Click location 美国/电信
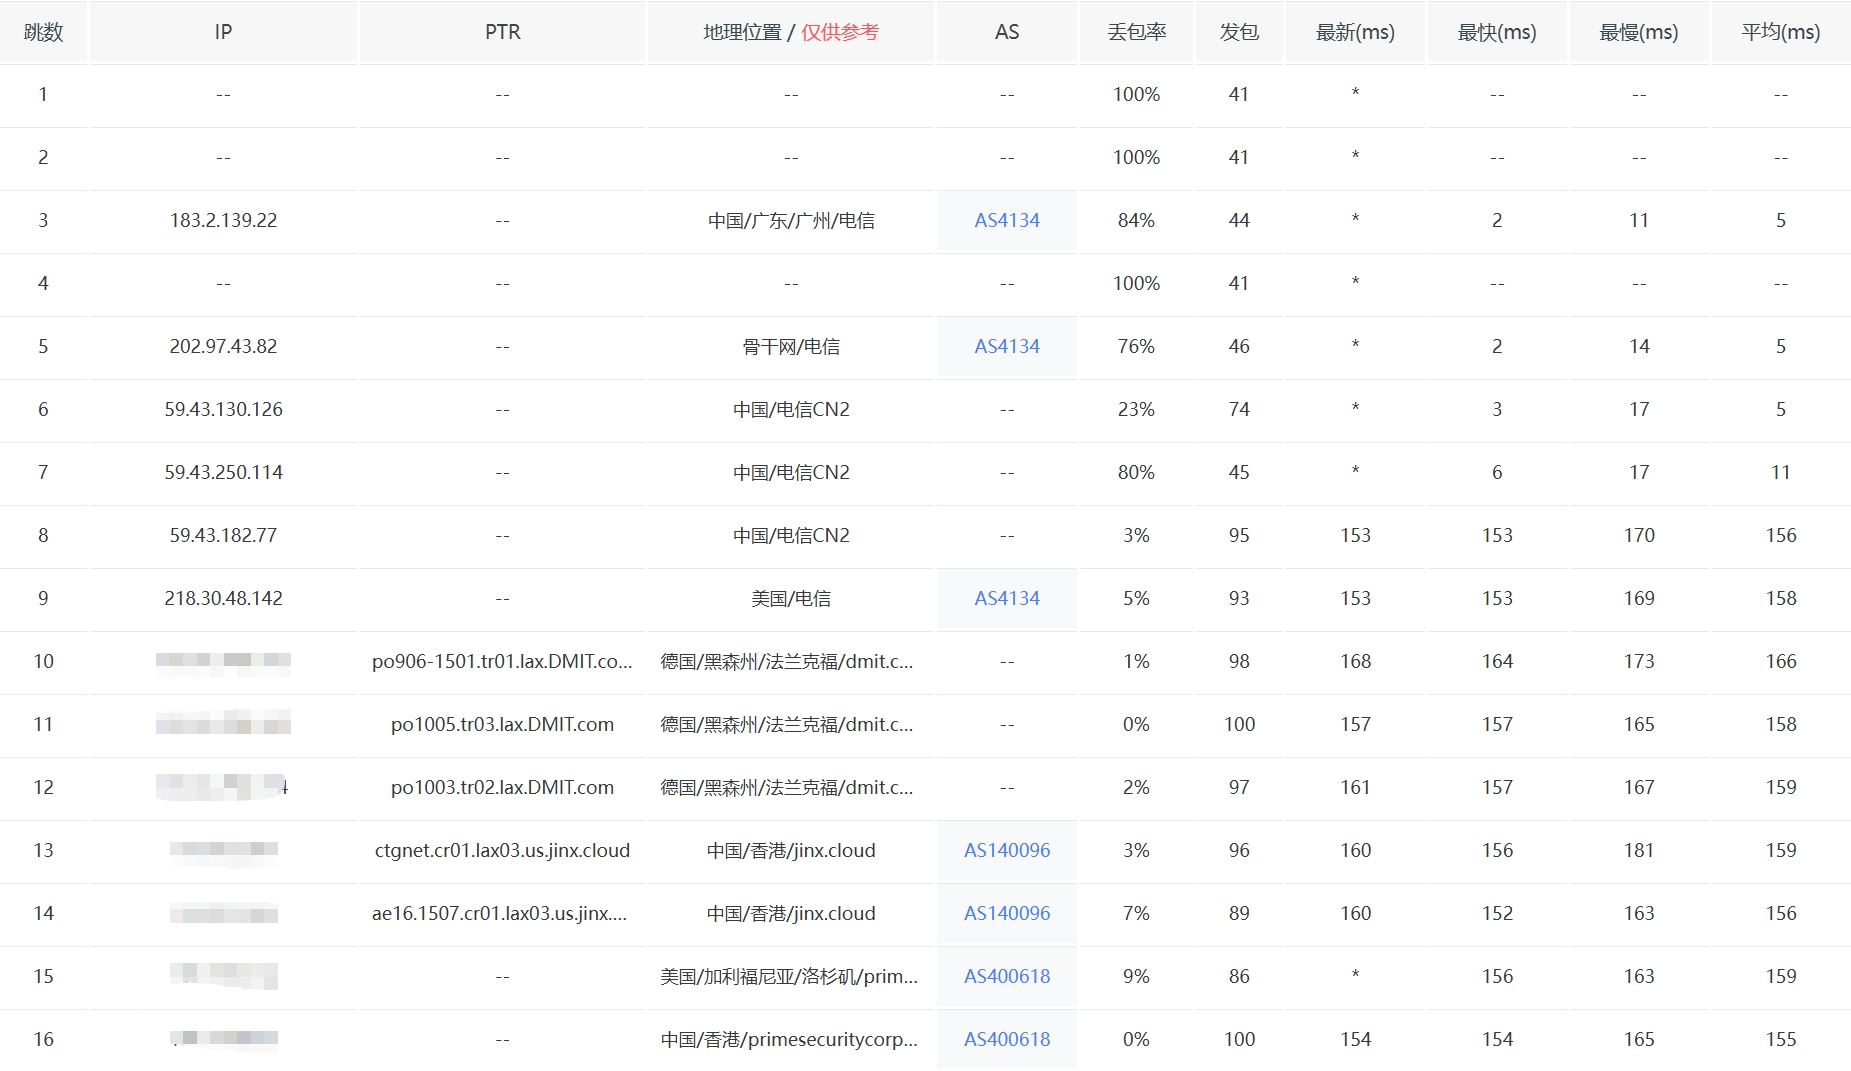1851x1071 pixels. 791,598
